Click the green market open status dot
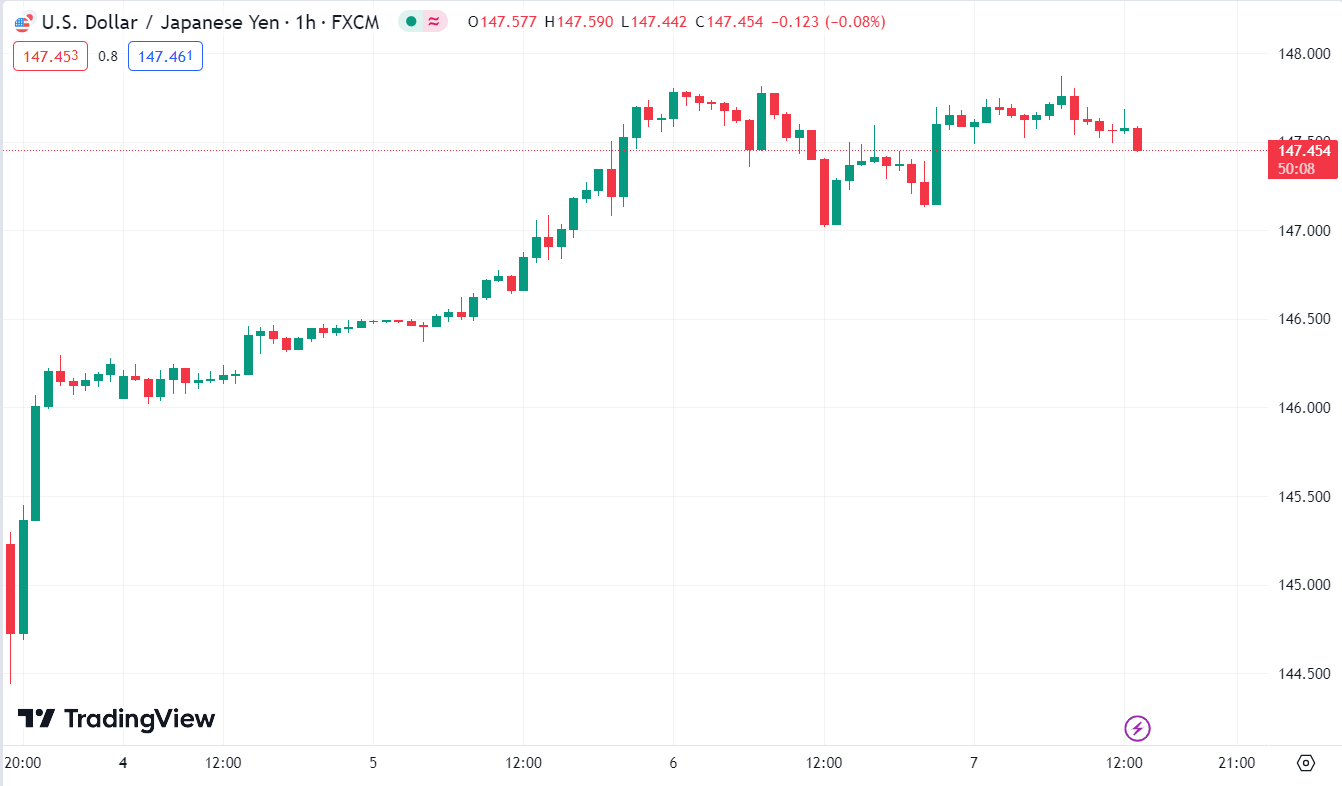The image size is (1342, 786). pos(411,22)
